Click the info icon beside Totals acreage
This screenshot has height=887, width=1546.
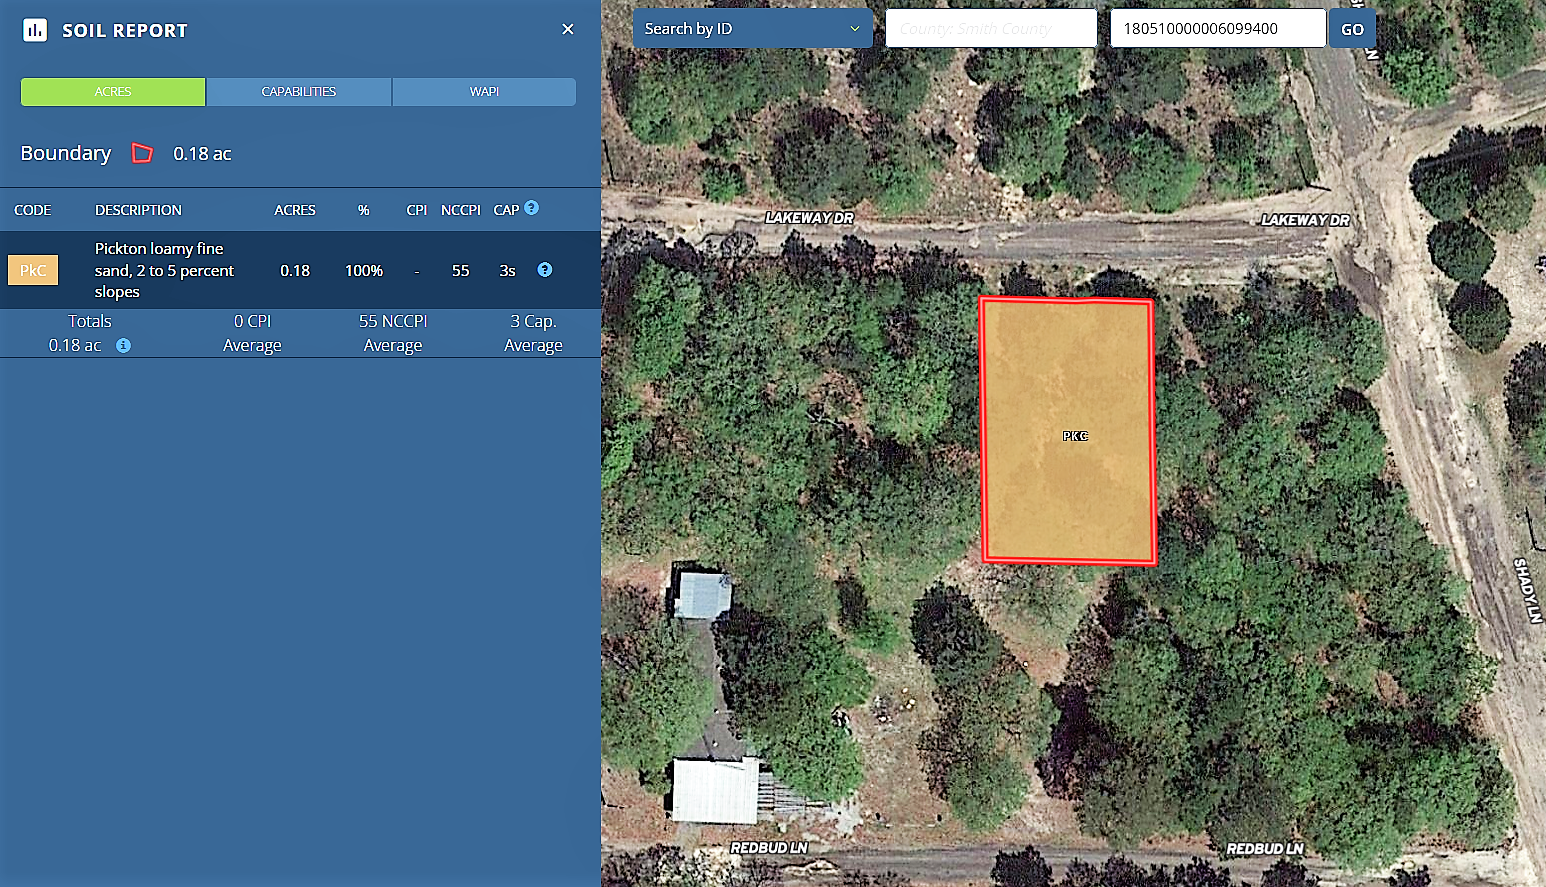click(123, 345)
